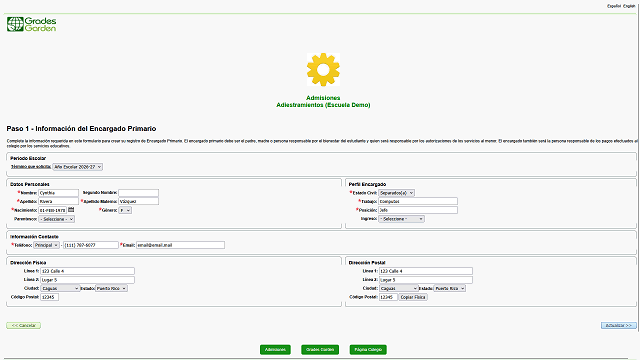This screenshot has width=640, height=360.
Task: Click the 'Admisiones' title text under gear
Action: click(323, 98)
